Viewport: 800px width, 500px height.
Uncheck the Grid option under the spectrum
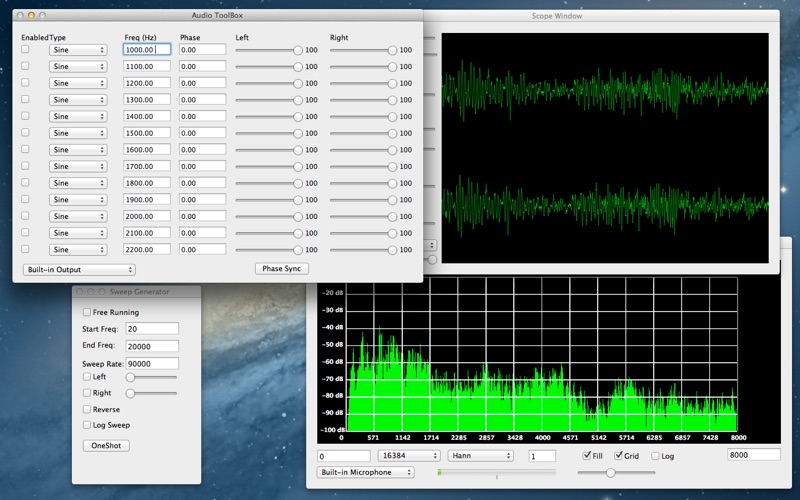coord(620,456)
